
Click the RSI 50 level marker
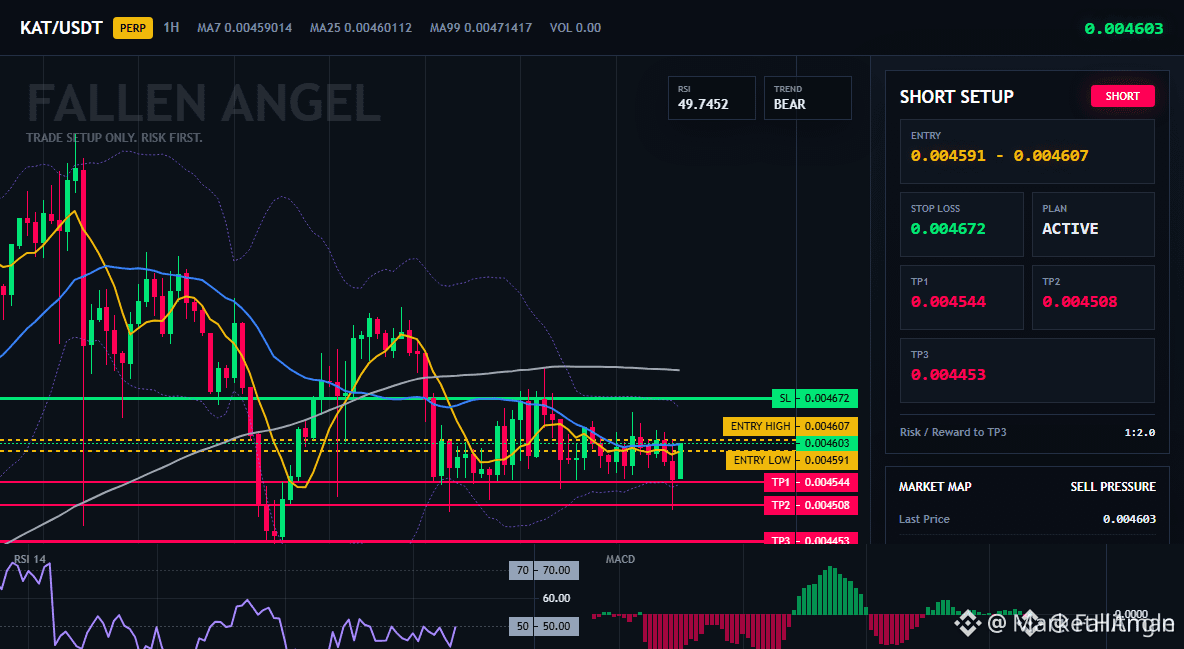coord(544,626)
